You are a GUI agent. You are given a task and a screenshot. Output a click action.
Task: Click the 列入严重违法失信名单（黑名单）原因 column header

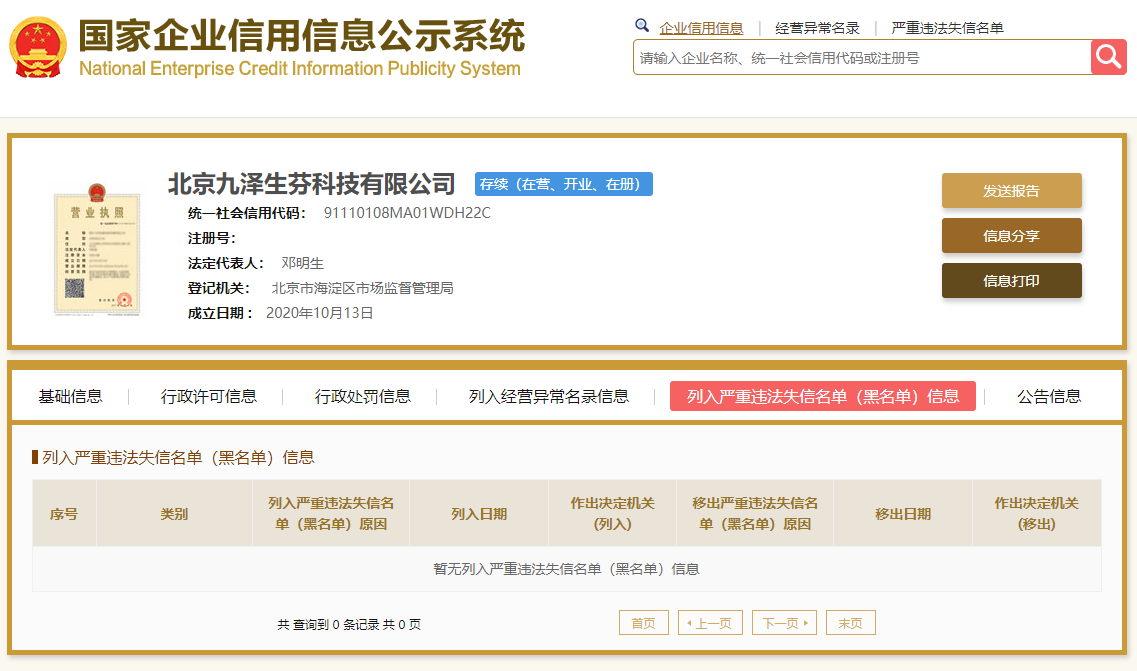pos(331,514)
